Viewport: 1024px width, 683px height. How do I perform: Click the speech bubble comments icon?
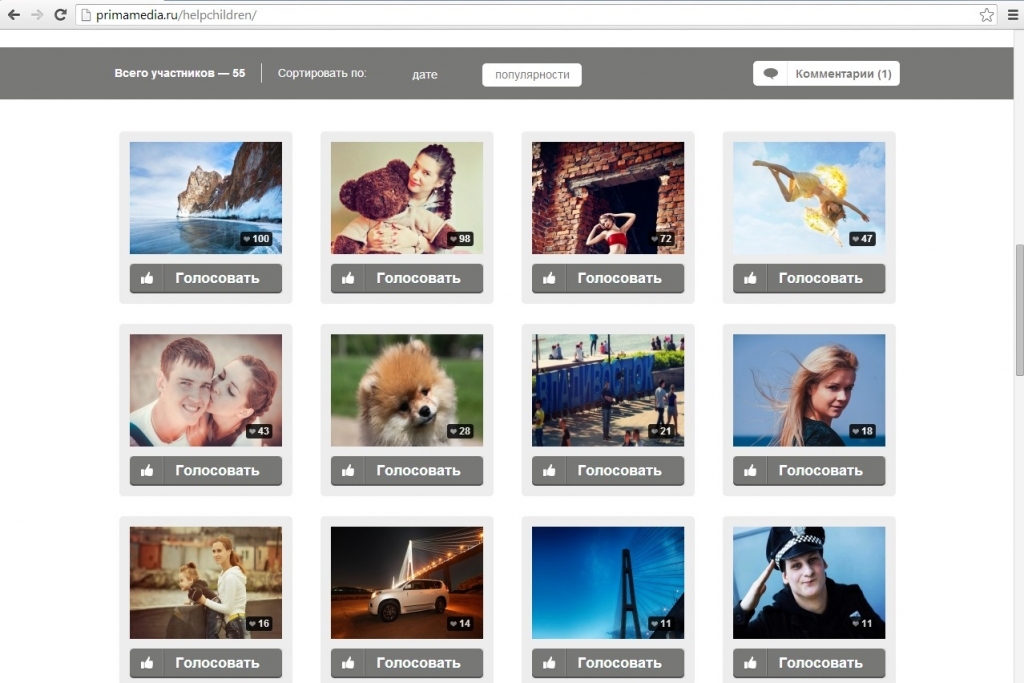pos(770,74)
